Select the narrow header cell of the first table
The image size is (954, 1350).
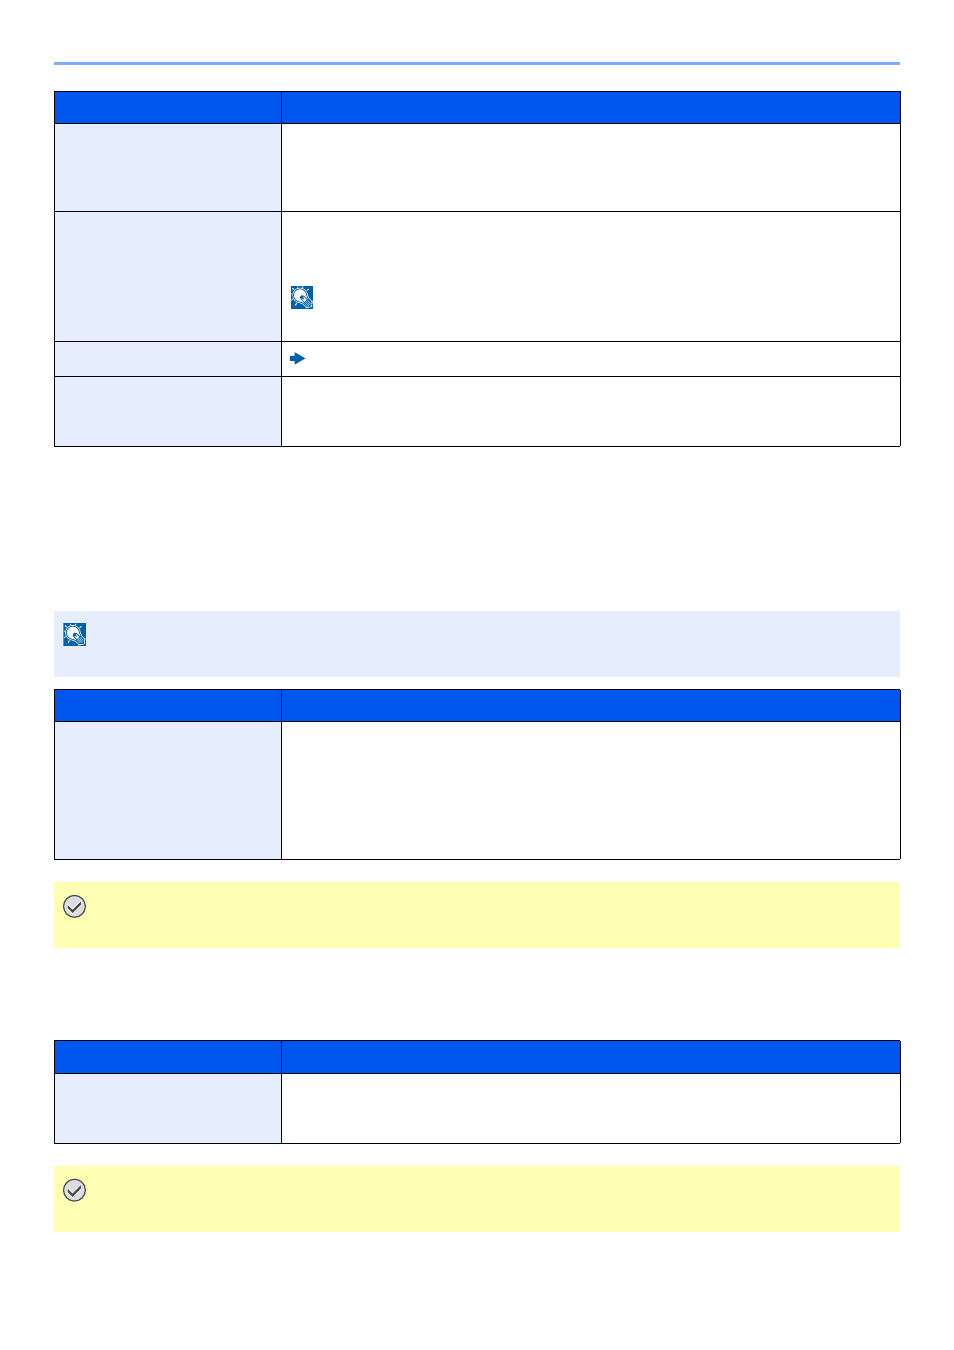(x=168, y=108)
